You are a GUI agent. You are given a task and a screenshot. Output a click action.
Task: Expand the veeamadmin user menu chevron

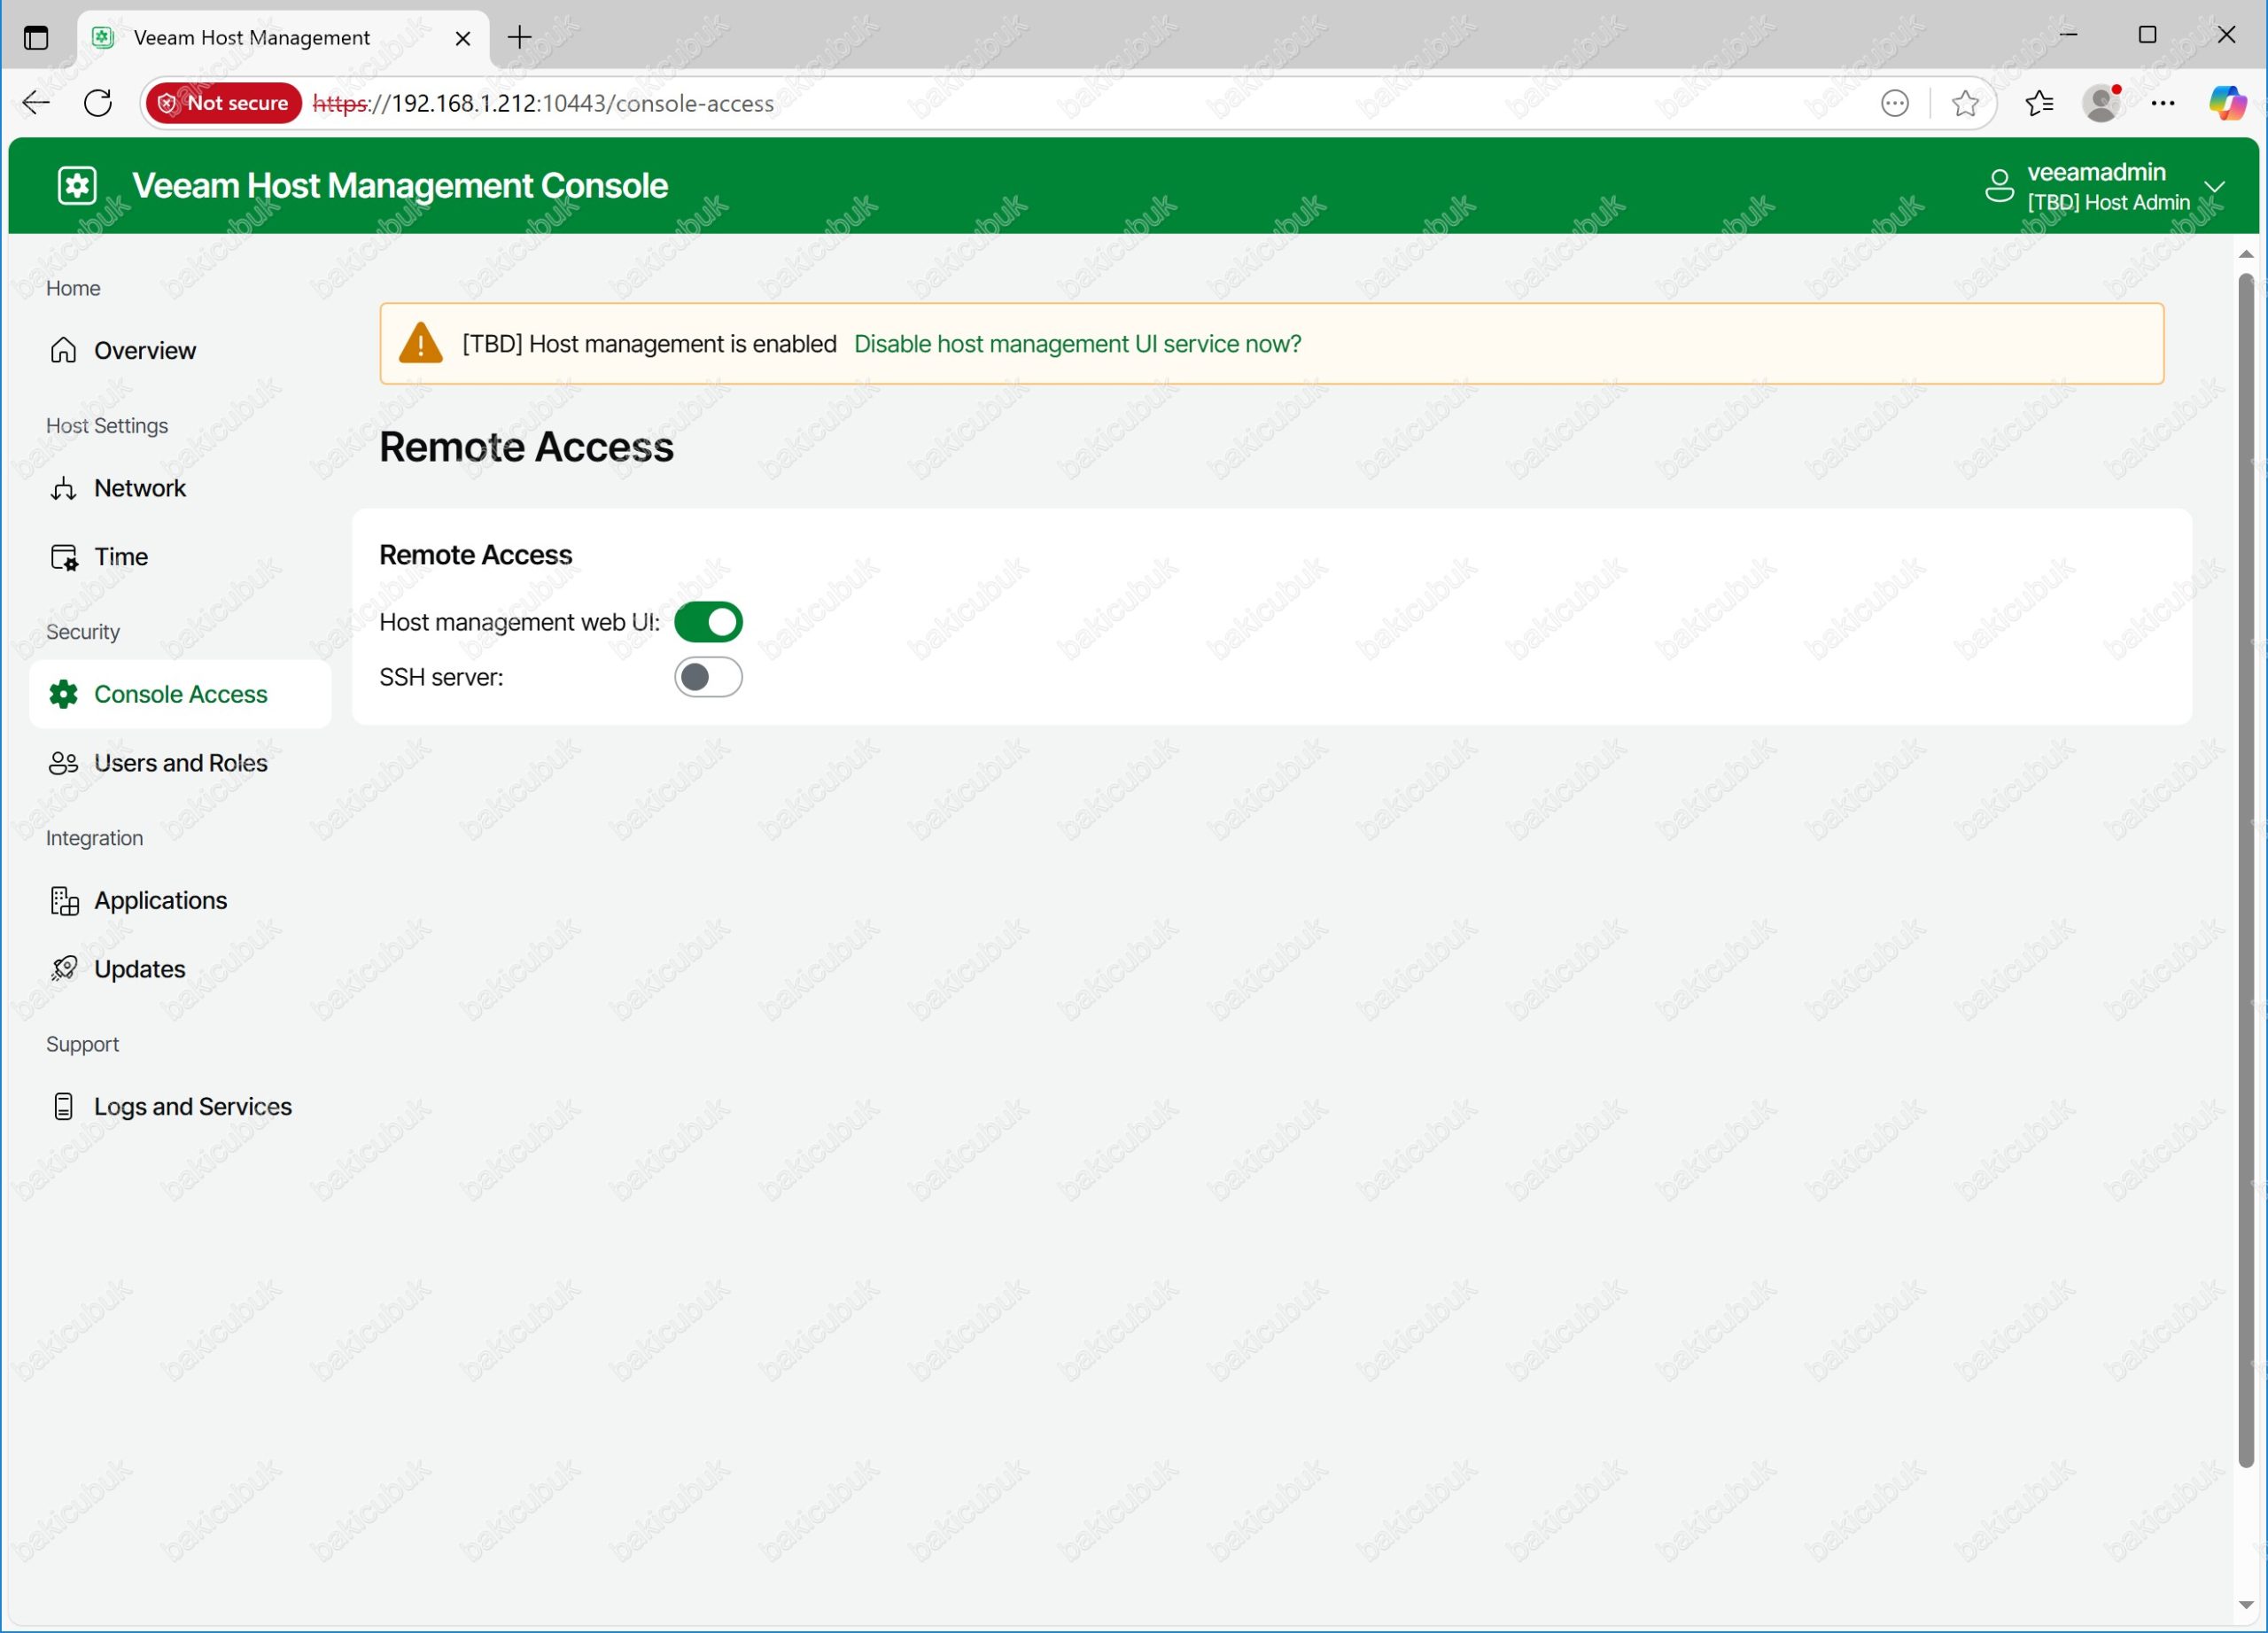2215,187
